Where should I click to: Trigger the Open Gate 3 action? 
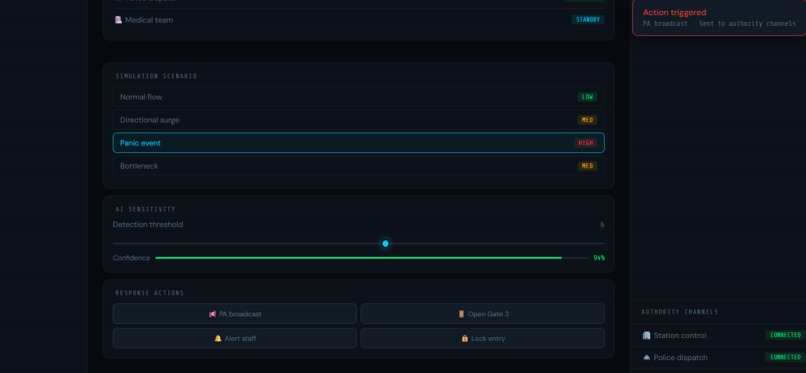482,314
